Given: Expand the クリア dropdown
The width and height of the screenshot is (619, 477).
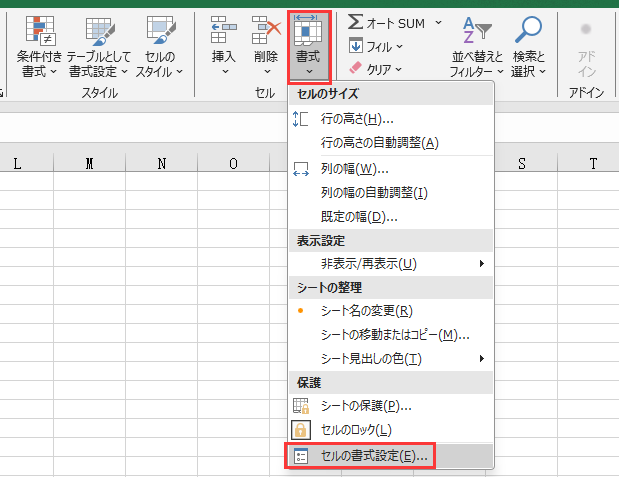Looking at the screenshot, I should [x=400, y=69].
